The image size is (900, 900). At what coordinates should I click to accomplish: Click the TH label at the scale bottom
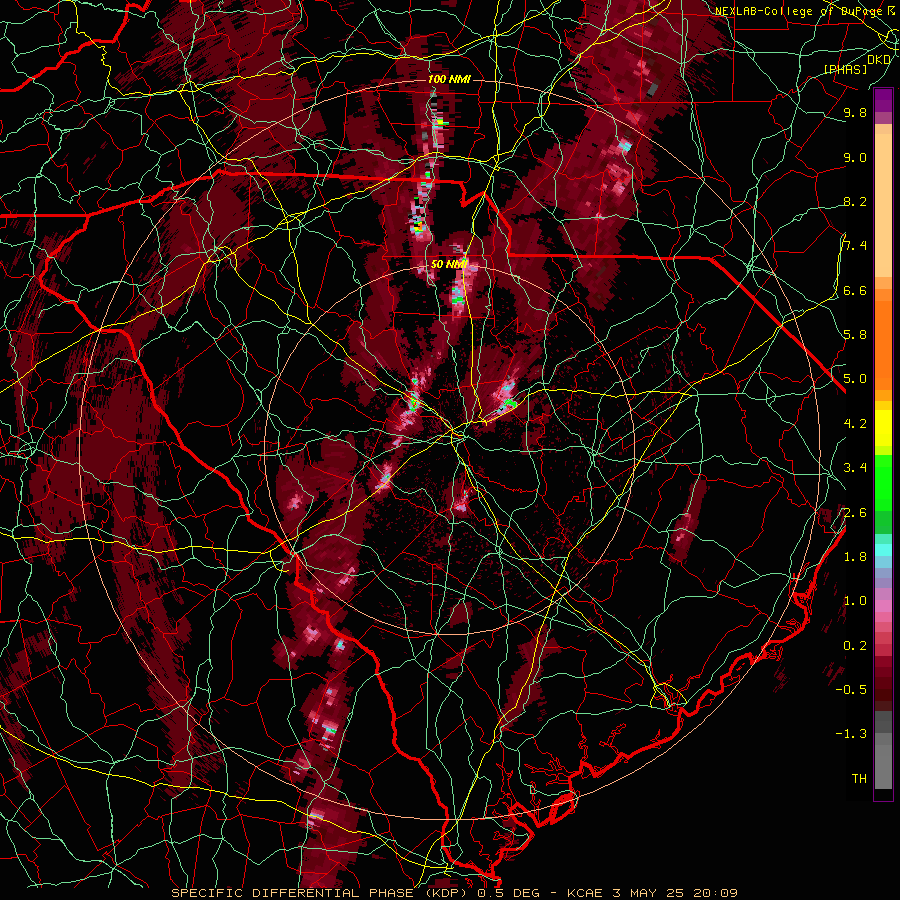coord(859,779)
